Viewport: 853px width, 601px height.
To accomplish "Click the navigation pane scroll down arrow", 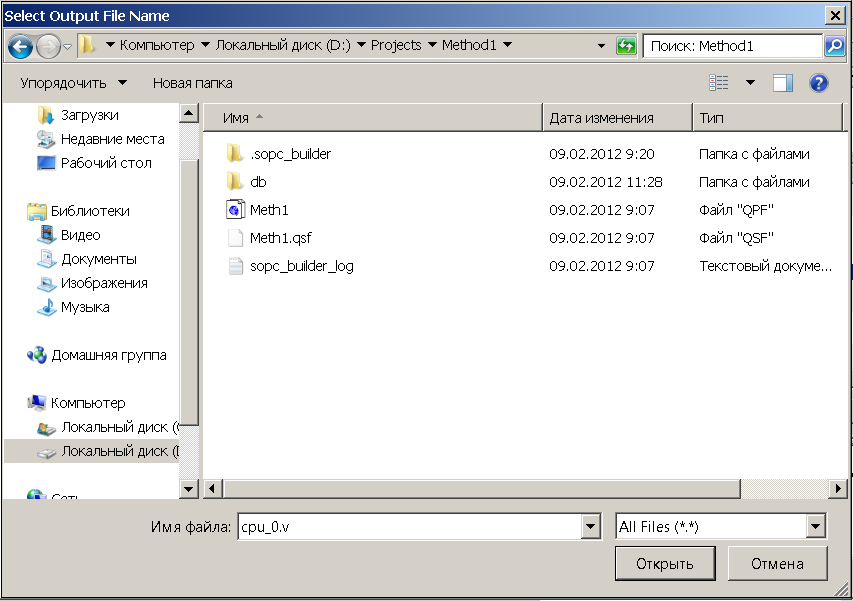I will click(x=189, y=489).
